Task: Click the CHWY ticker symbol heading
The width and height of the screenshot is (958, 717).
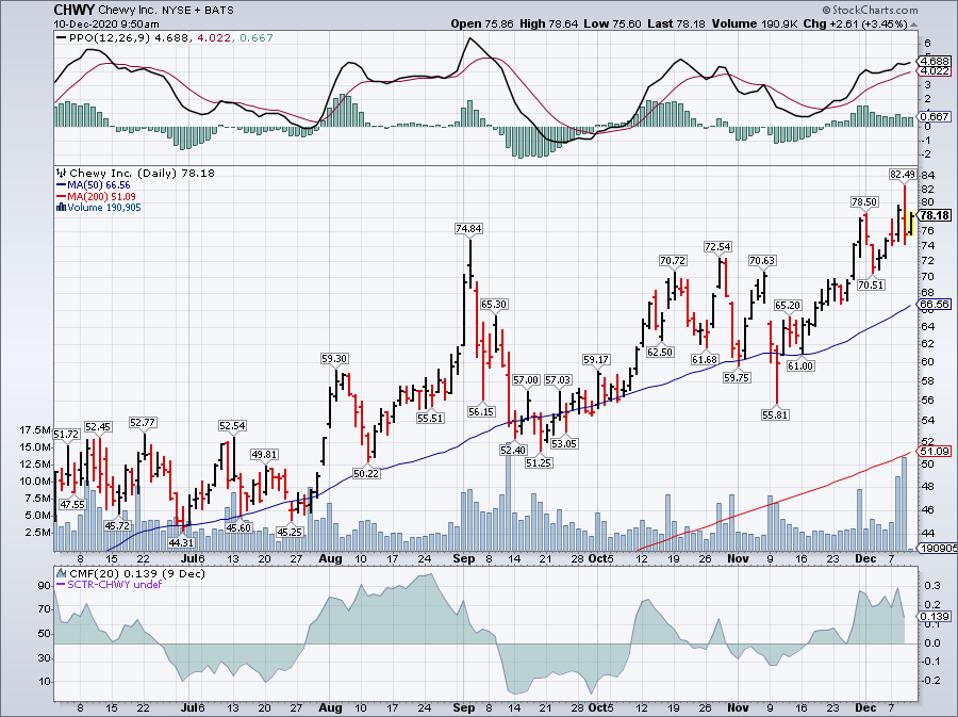Action: click(x=74, y=10)
